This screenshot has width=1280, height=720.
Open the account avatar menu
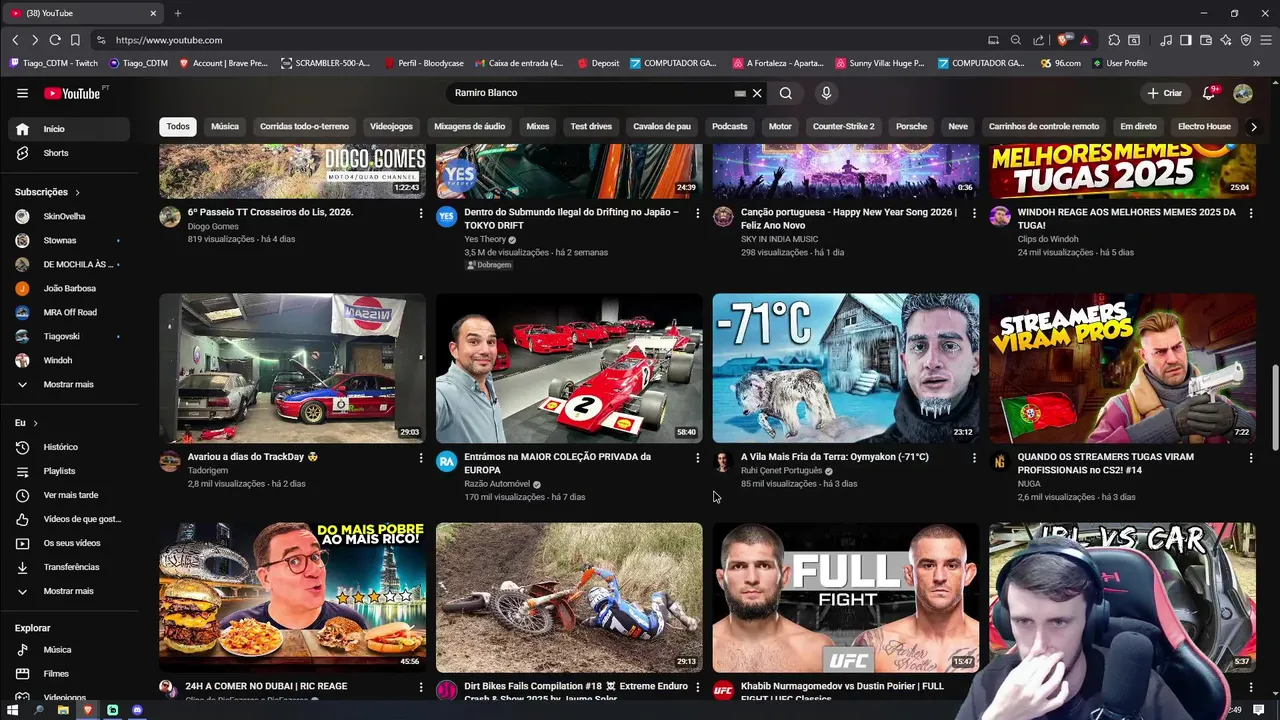point(1243,93)
